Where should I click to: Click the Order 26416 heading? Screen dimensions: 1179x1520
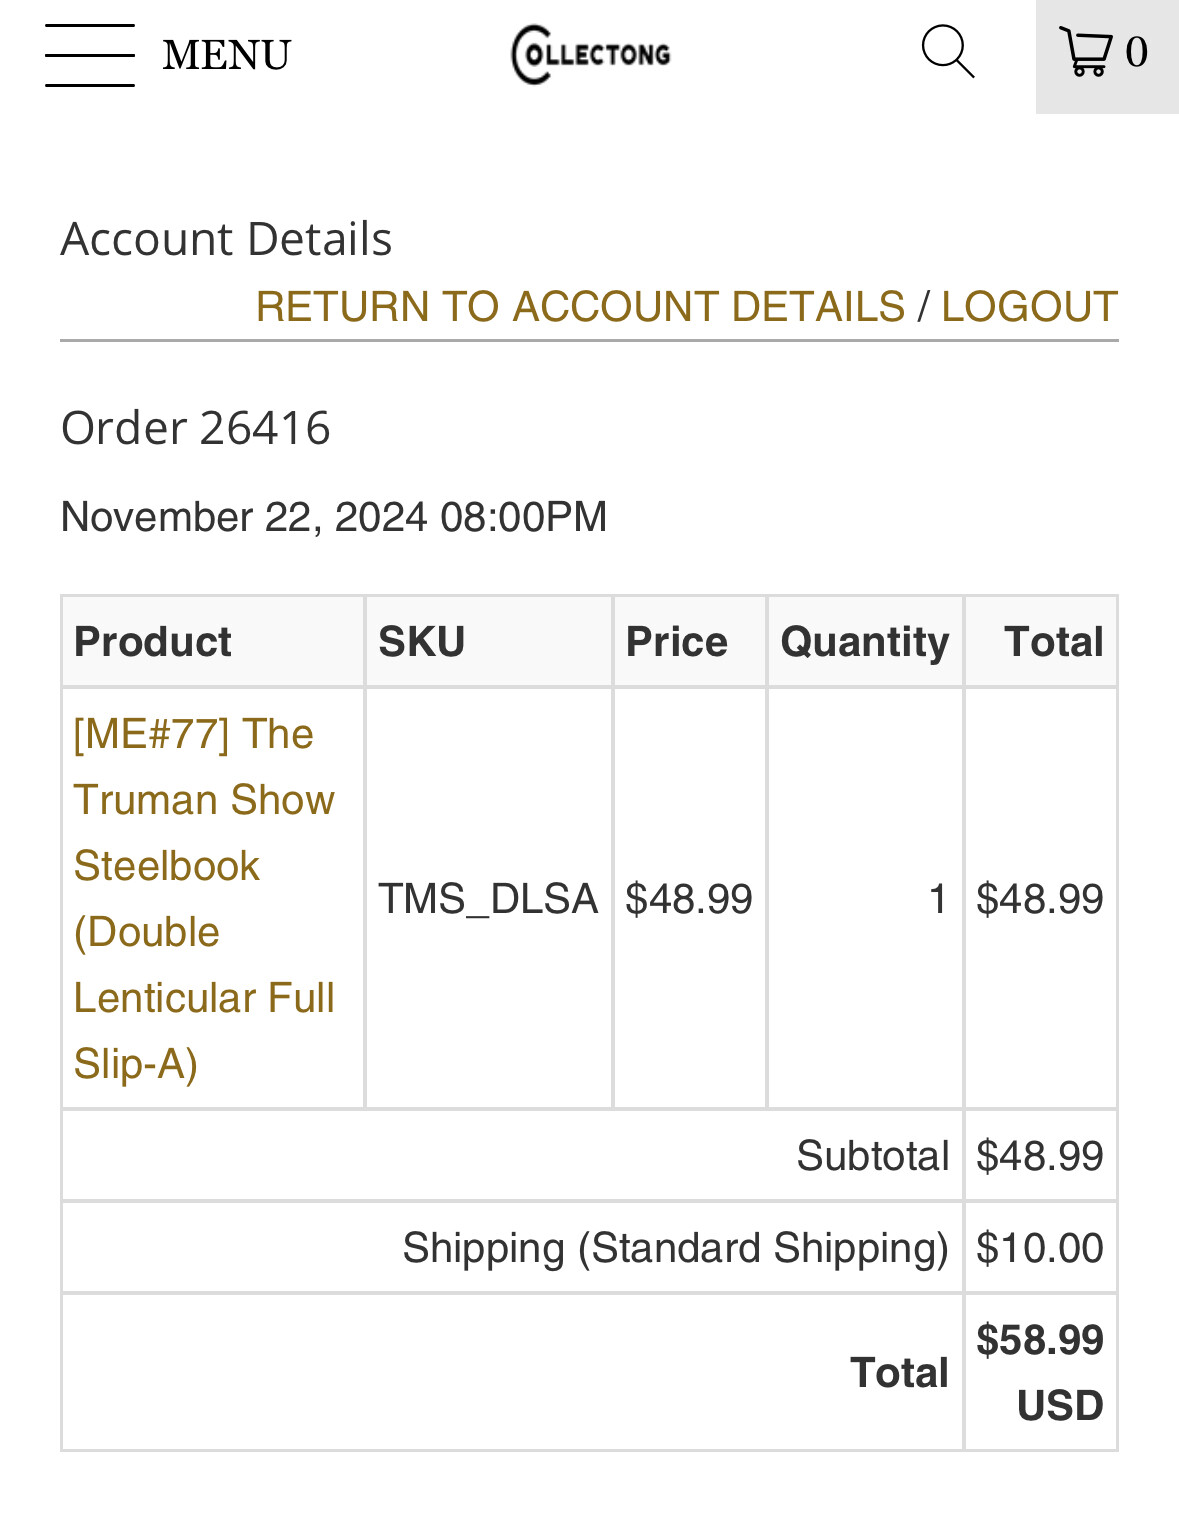[196, 428]
